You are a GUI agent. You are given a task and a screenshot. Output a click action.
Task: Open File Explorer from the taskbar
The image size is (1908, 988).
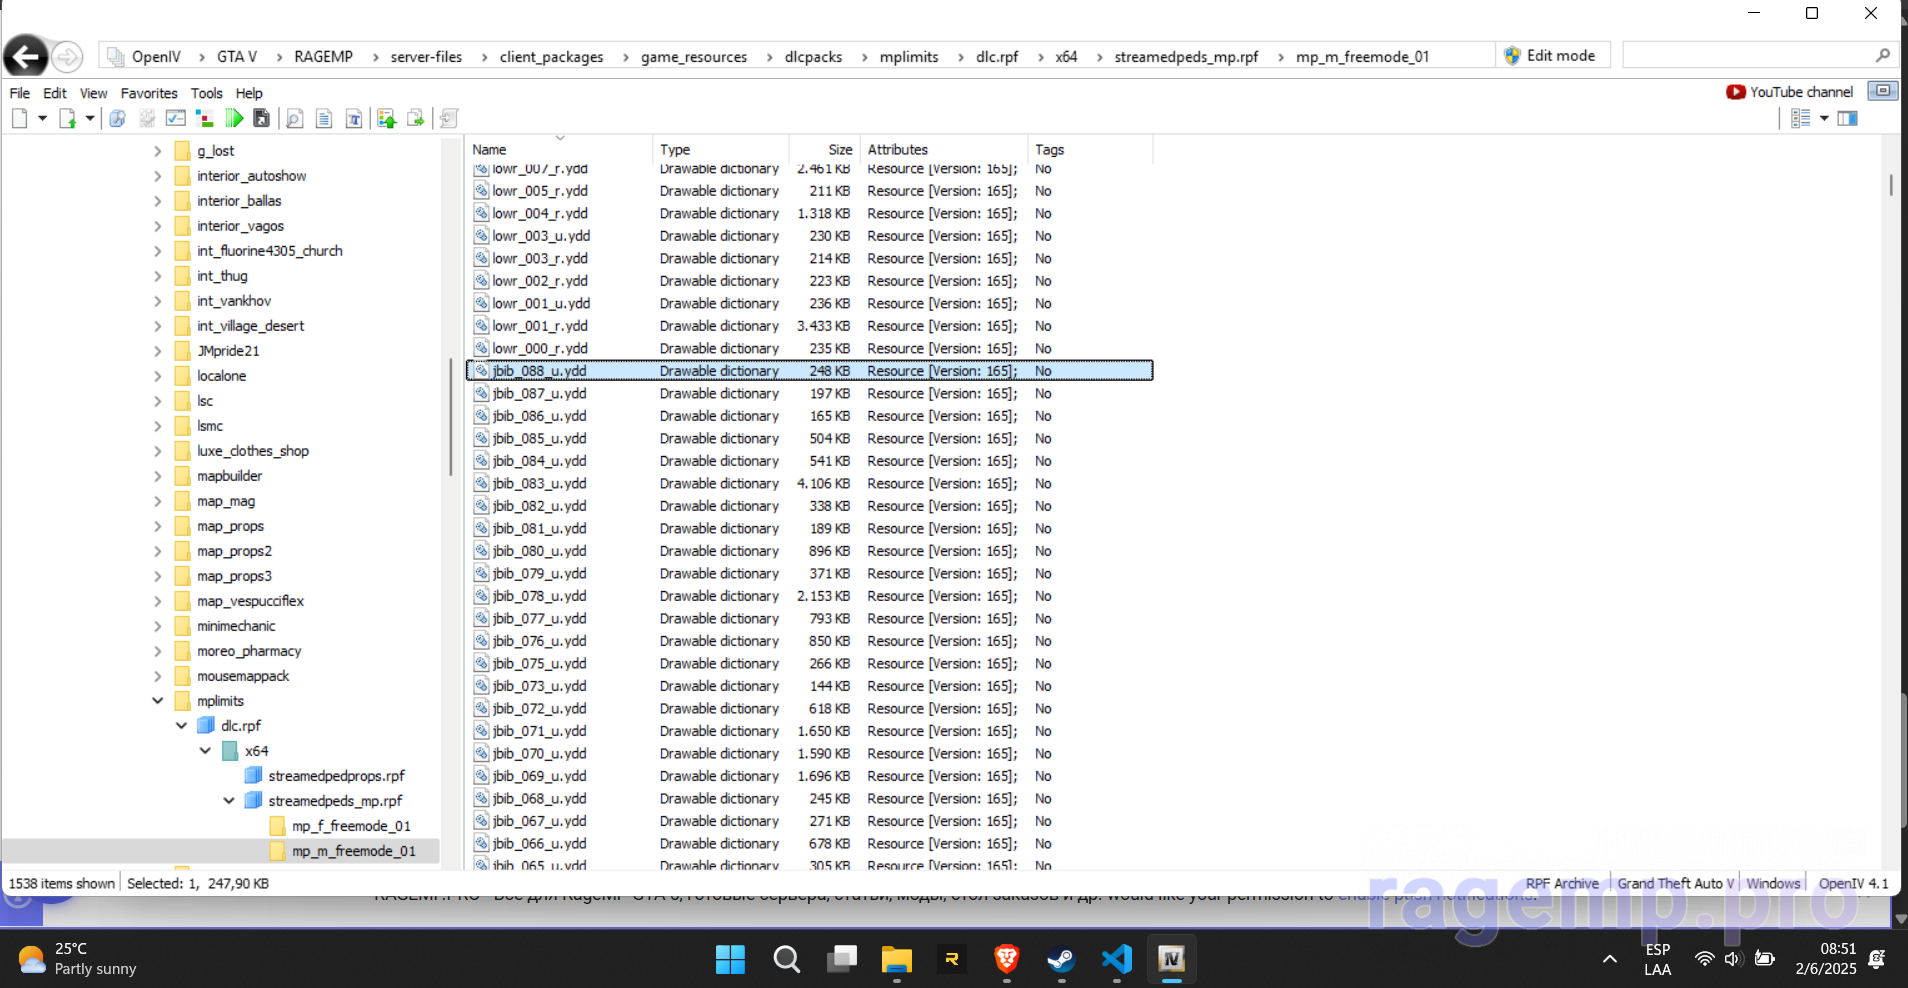896,960
